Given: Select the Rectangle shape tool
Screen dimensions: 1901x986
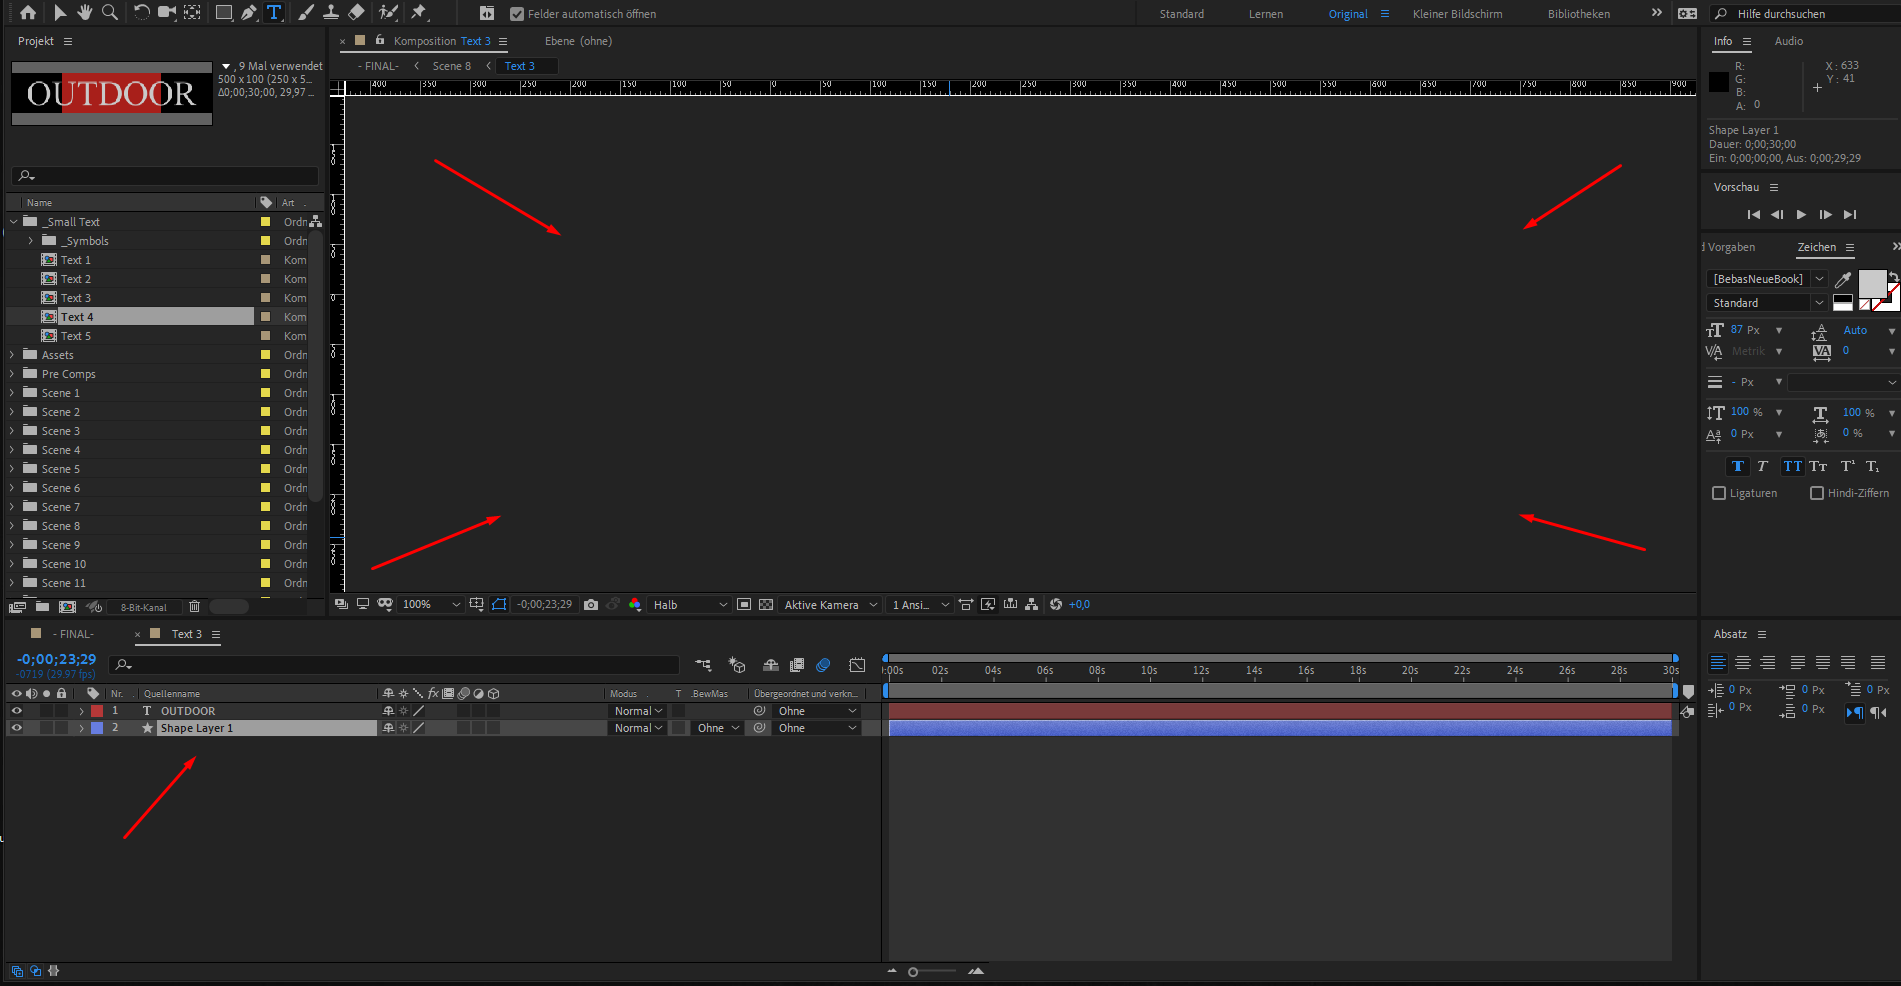Looking at the screenshot, I should (224, 12).
